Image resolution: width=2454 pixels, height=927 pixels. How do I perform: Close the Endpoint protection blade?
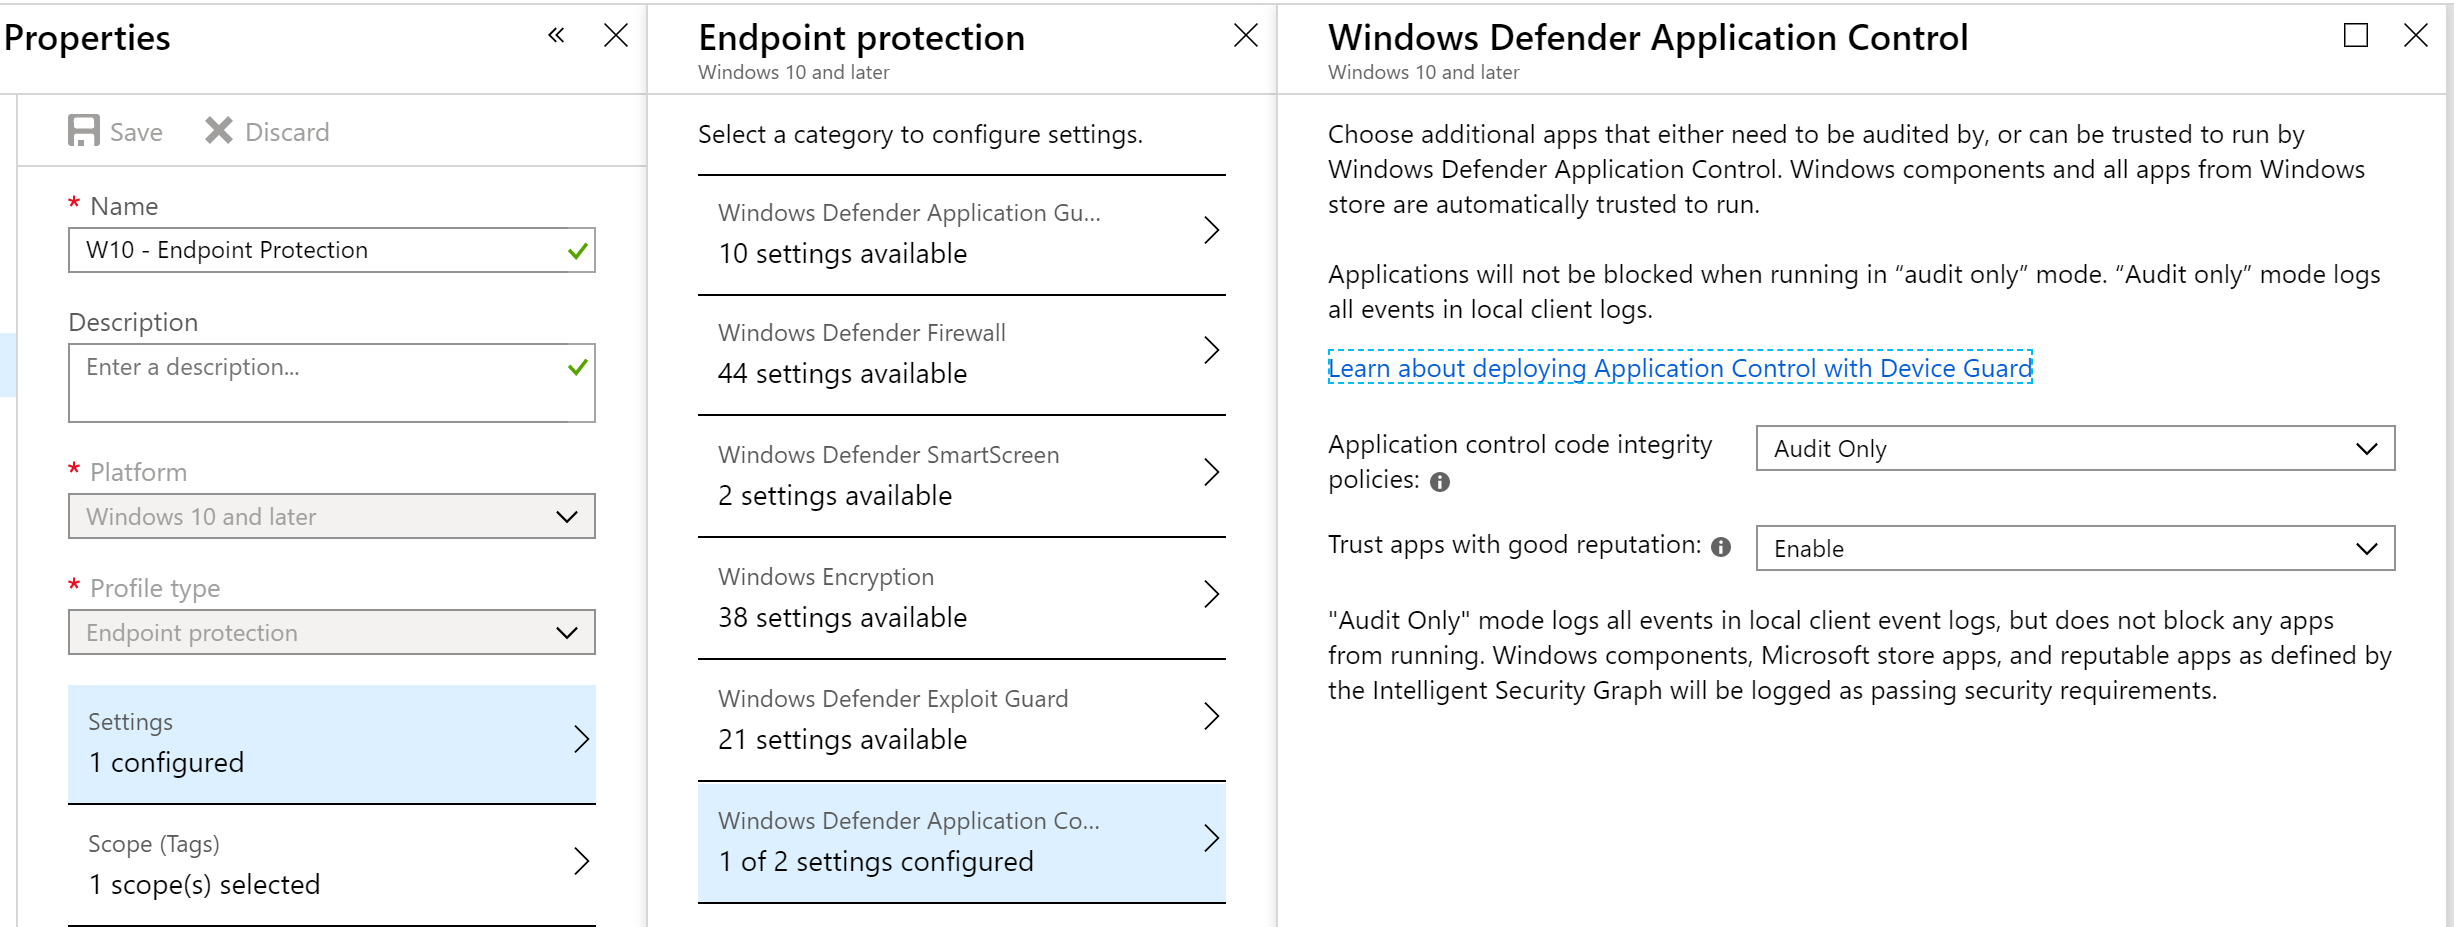[1245, 36]
